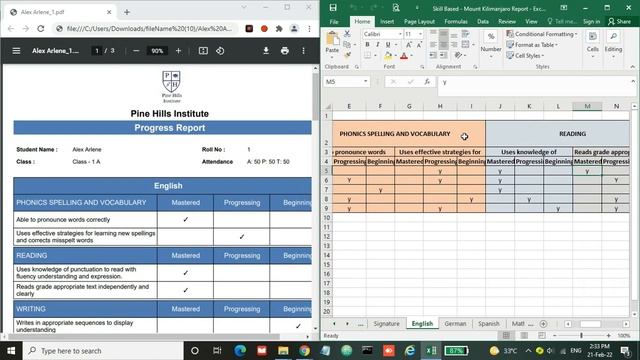Image resolution: width=640 pixels, height=360 pixels.
Task: Open Cell Styles gallery
Action: tap(525, 56)
